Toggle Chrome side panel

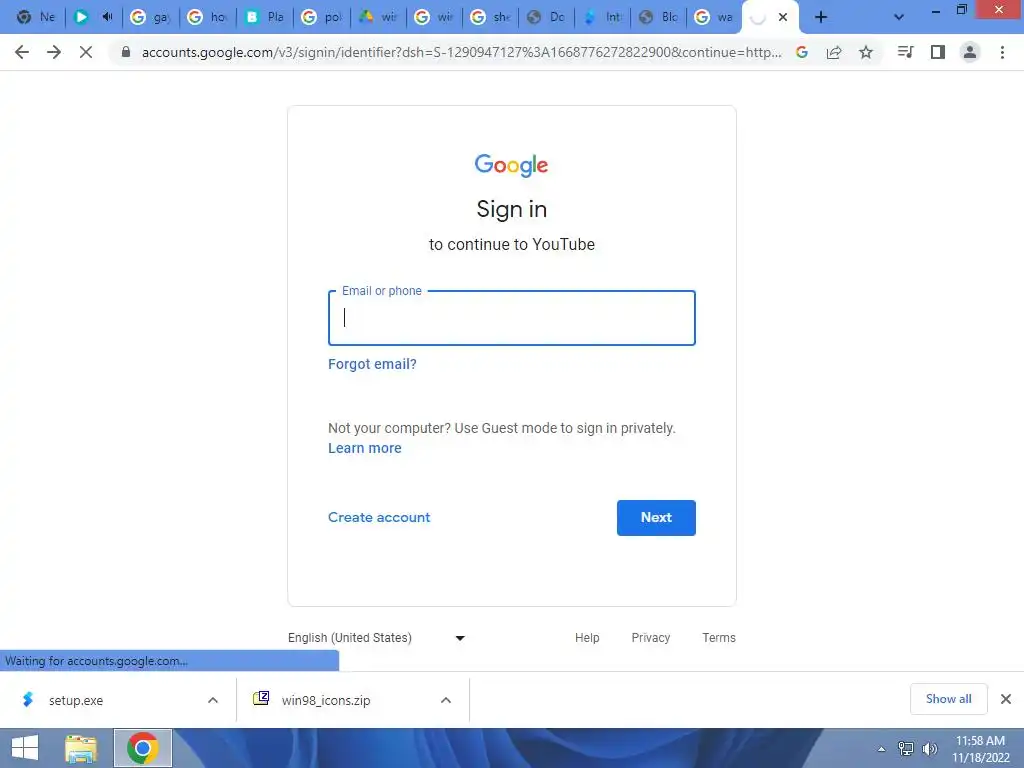[x=938, y=52]
